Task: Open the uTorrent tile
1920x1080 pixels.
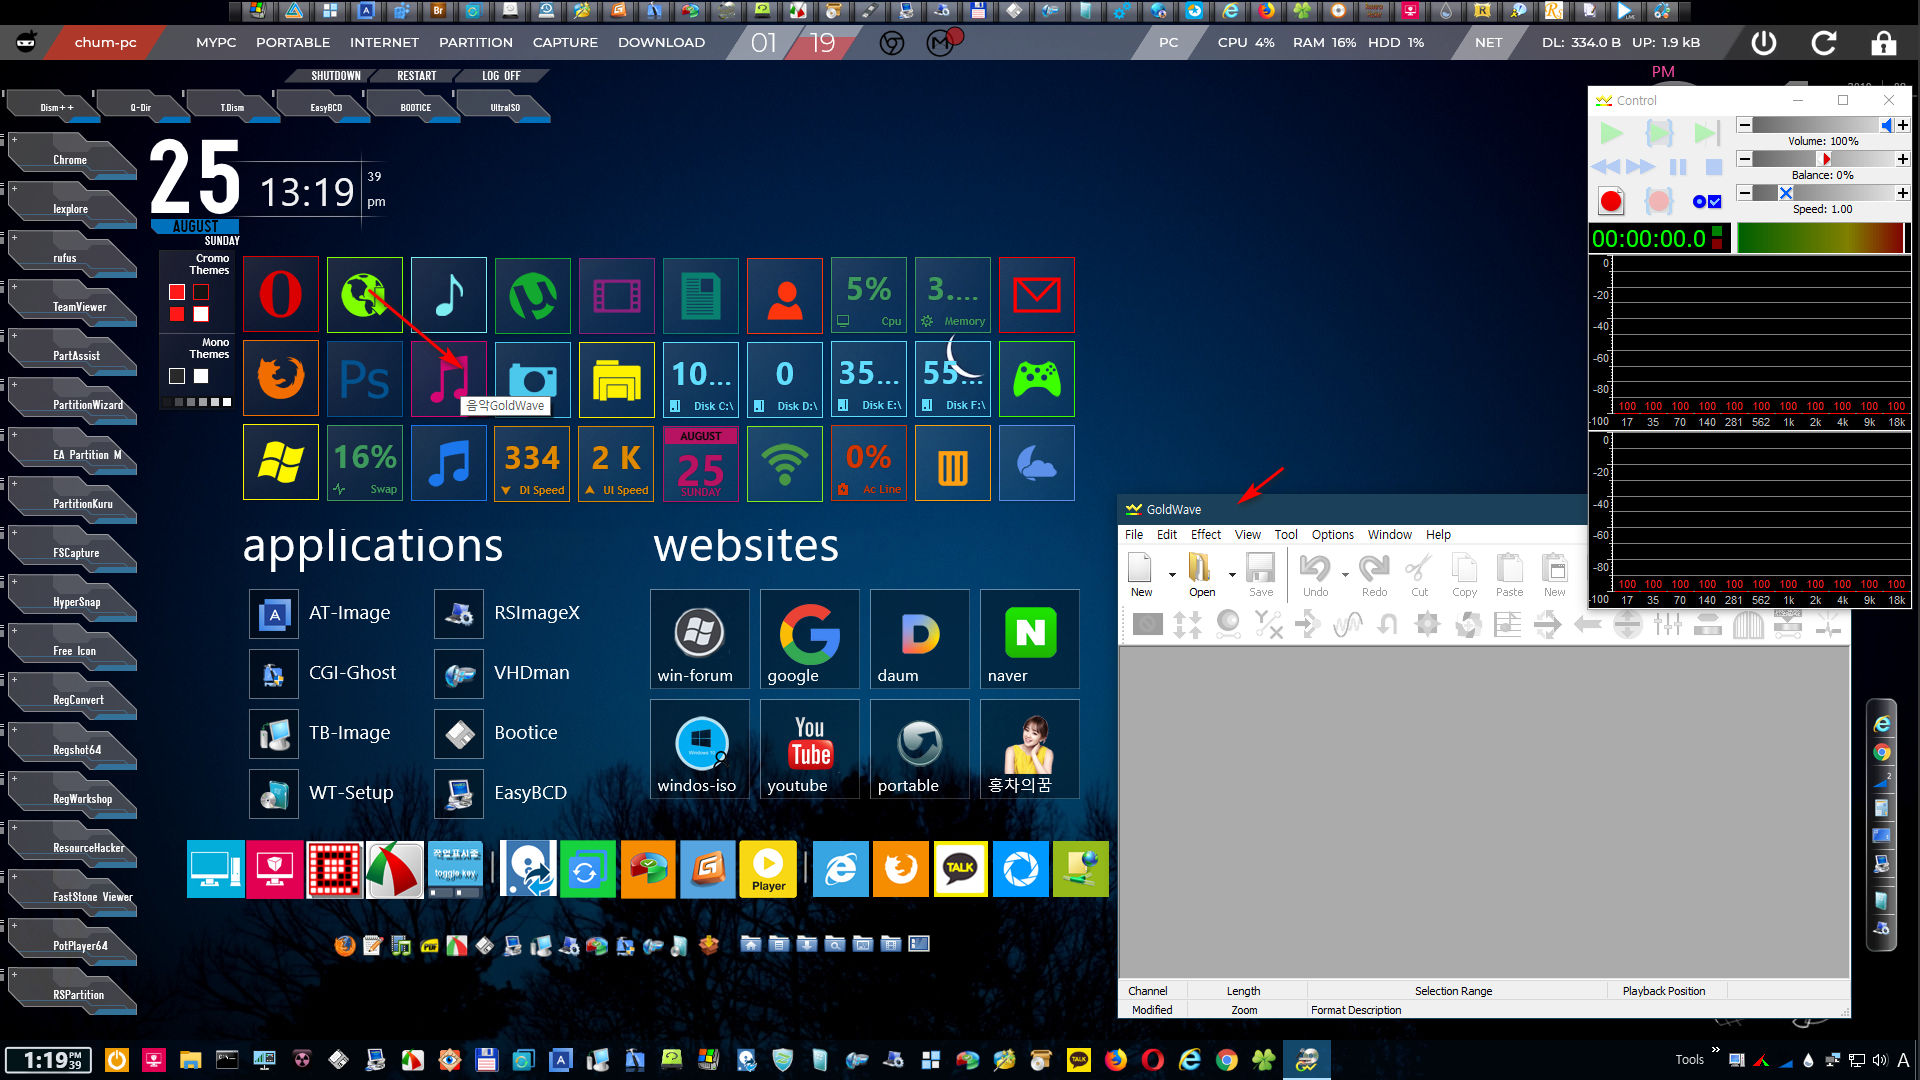Action: coord(533,295)
